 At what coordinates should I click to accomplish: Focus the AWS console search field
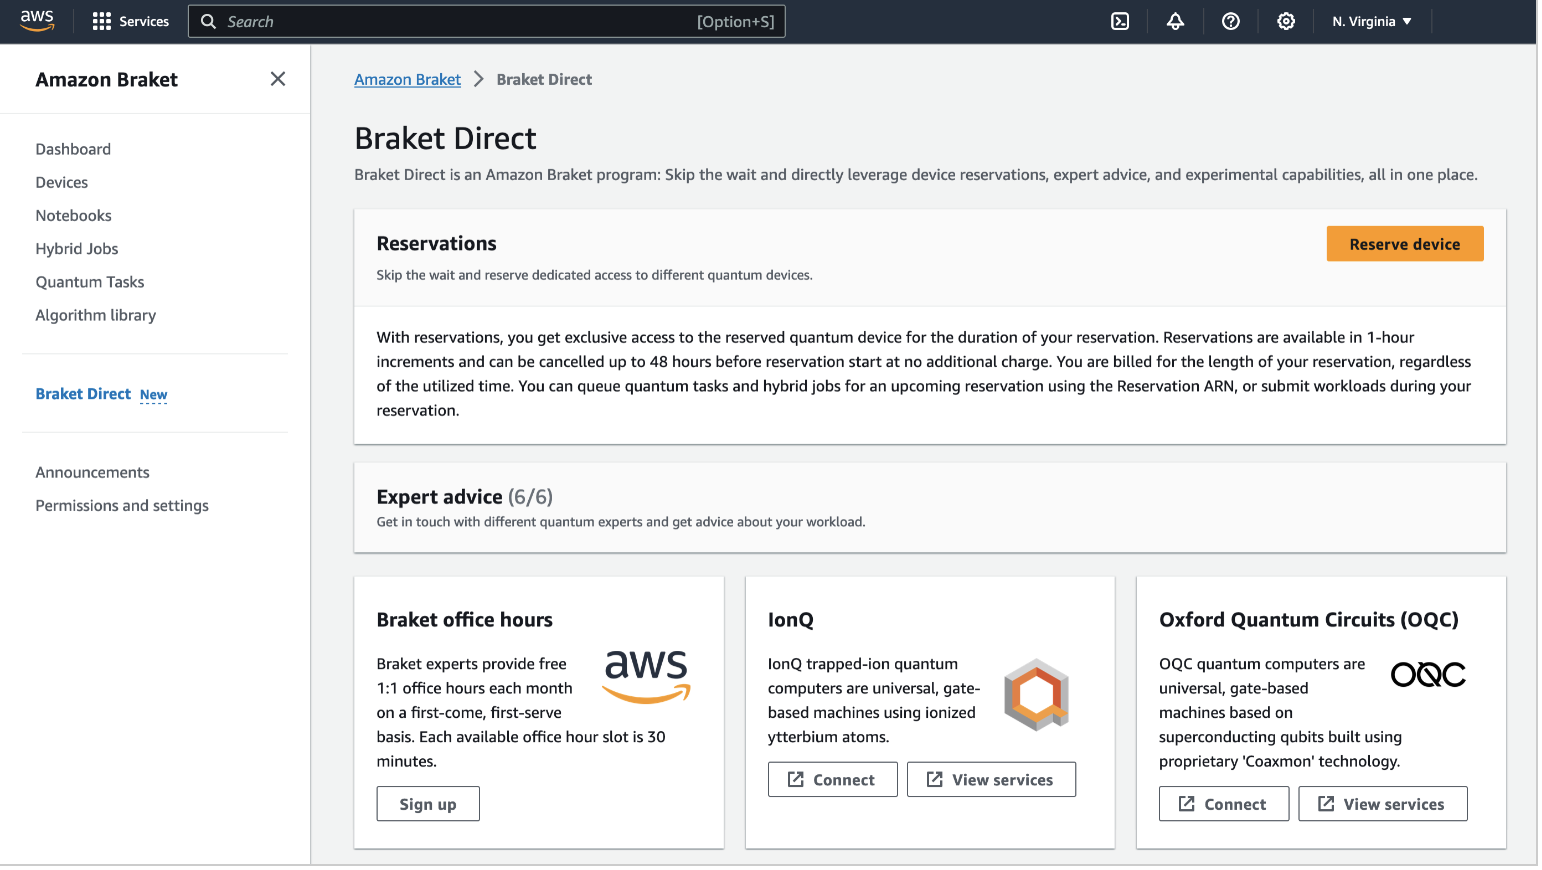[x=486, y=21]
